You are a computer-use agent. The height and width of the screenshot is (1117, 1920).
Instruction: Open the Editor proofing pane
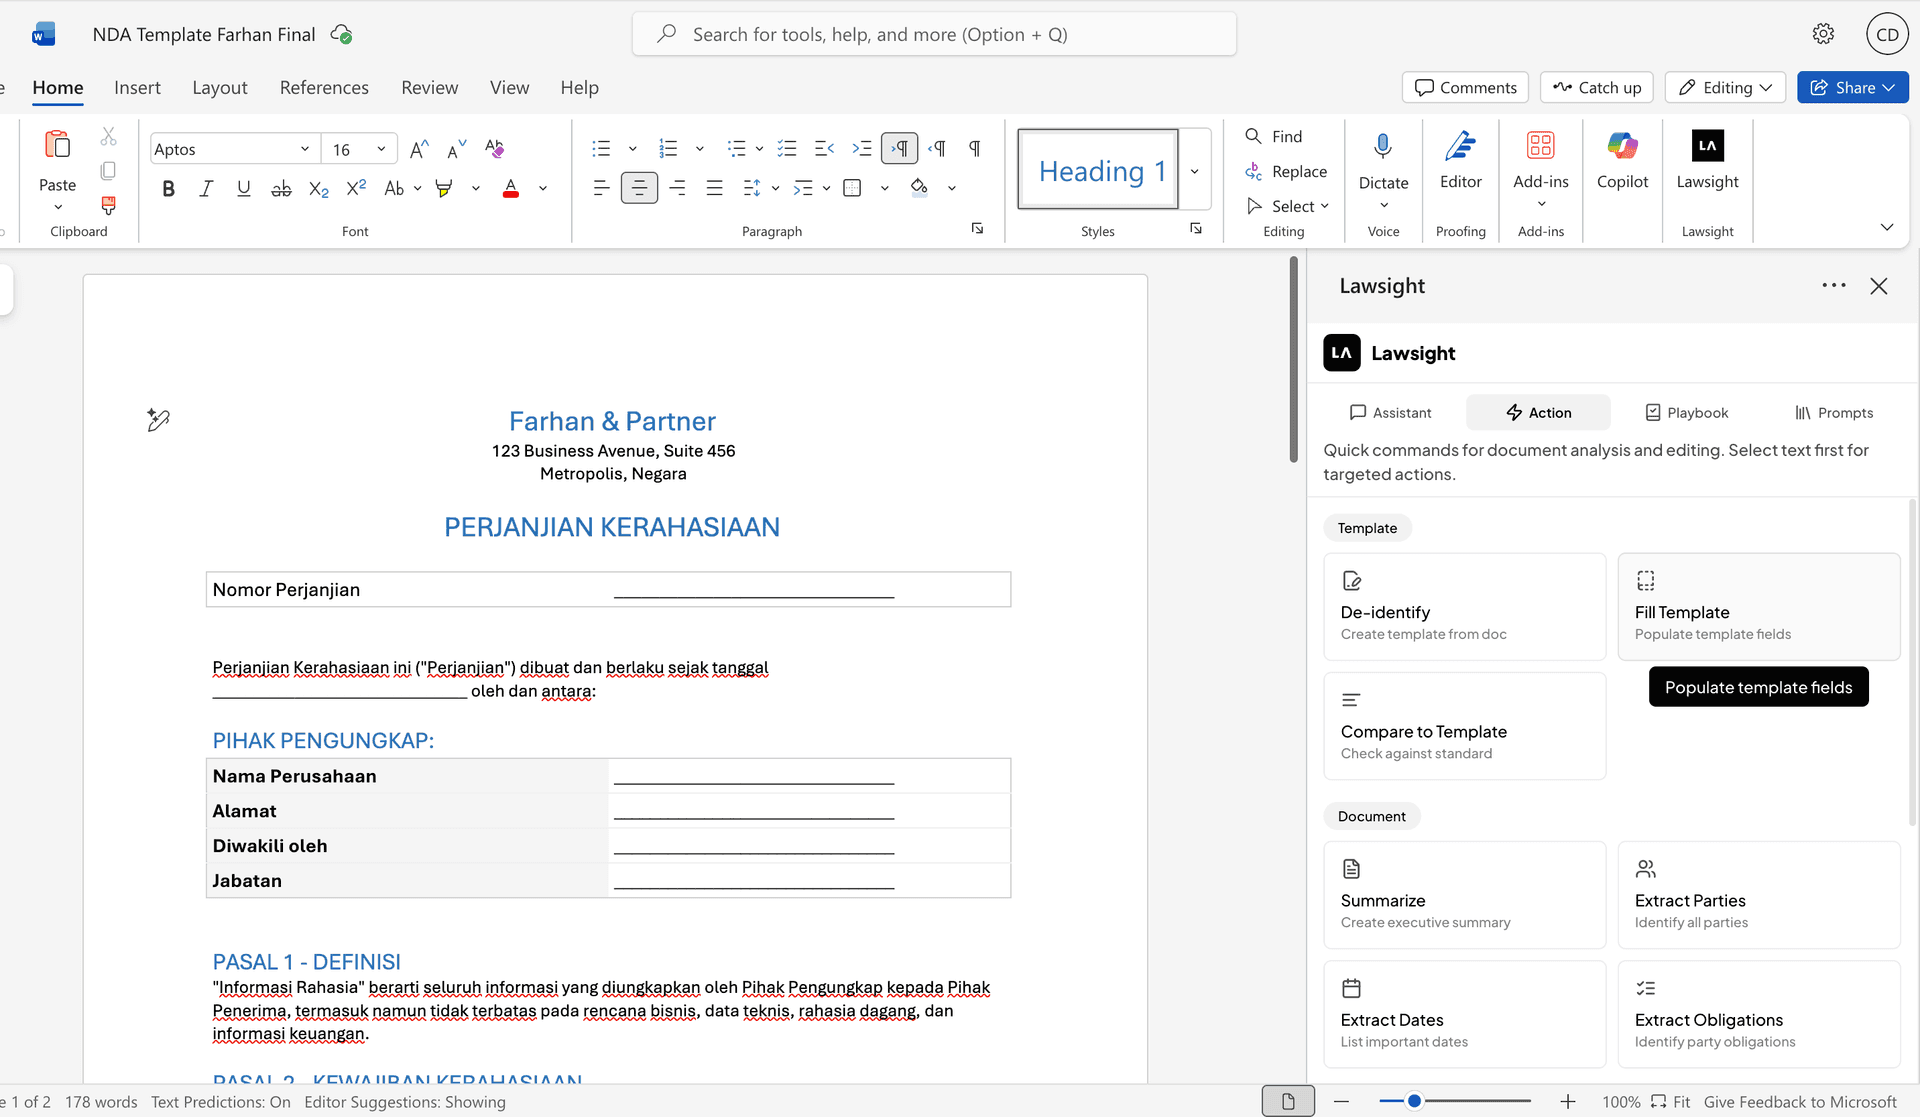click(x=1460, y=165)
